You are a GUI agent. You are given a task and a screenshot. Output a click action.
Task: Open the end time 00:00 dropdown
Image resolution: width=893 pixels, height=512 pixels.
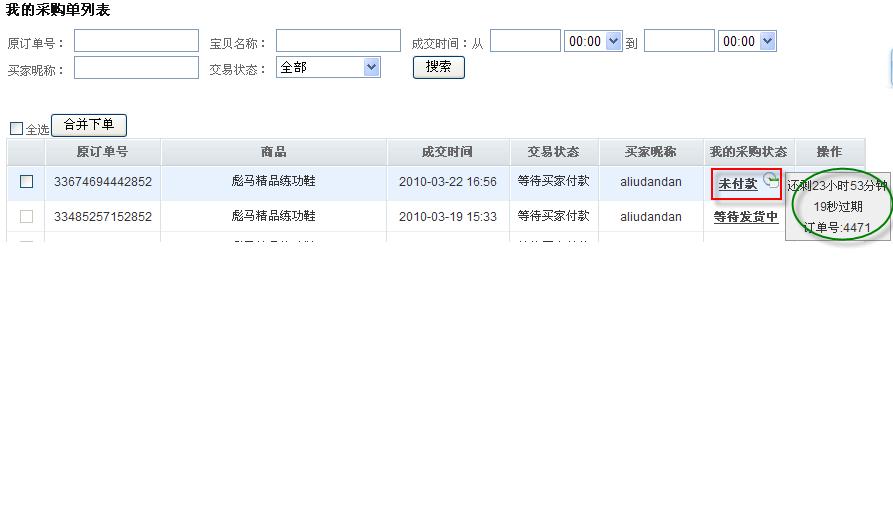click(x=747, y=41)
